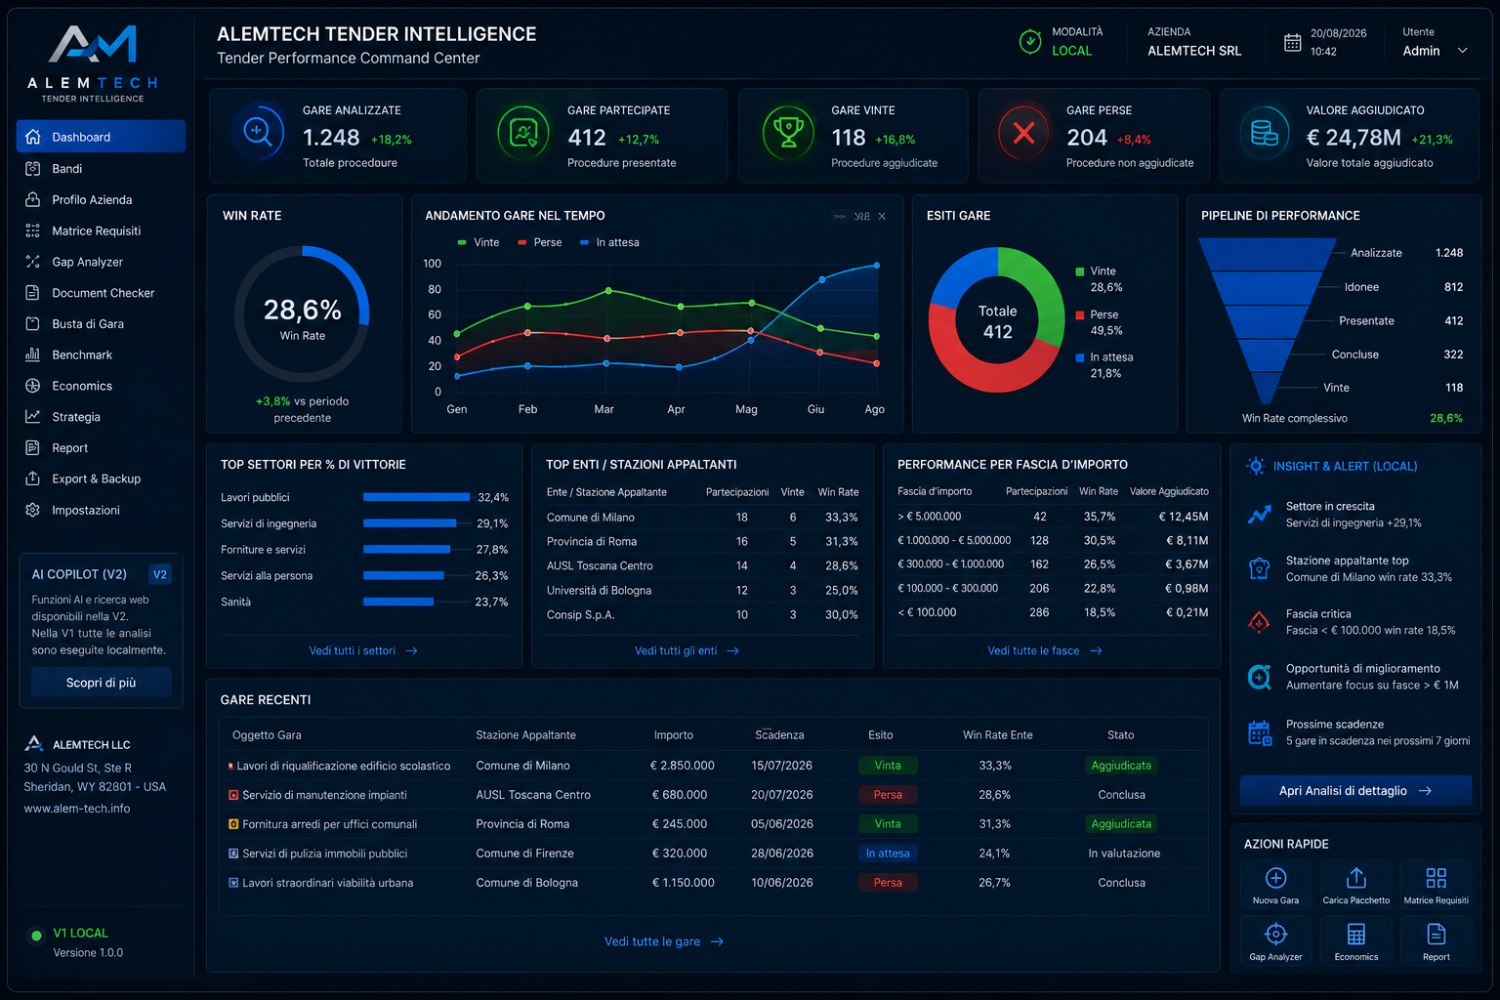Viewport: 1500px width, 1000px height.
Task: Open the Vedi tutti gli enti link
Action: 687,650
